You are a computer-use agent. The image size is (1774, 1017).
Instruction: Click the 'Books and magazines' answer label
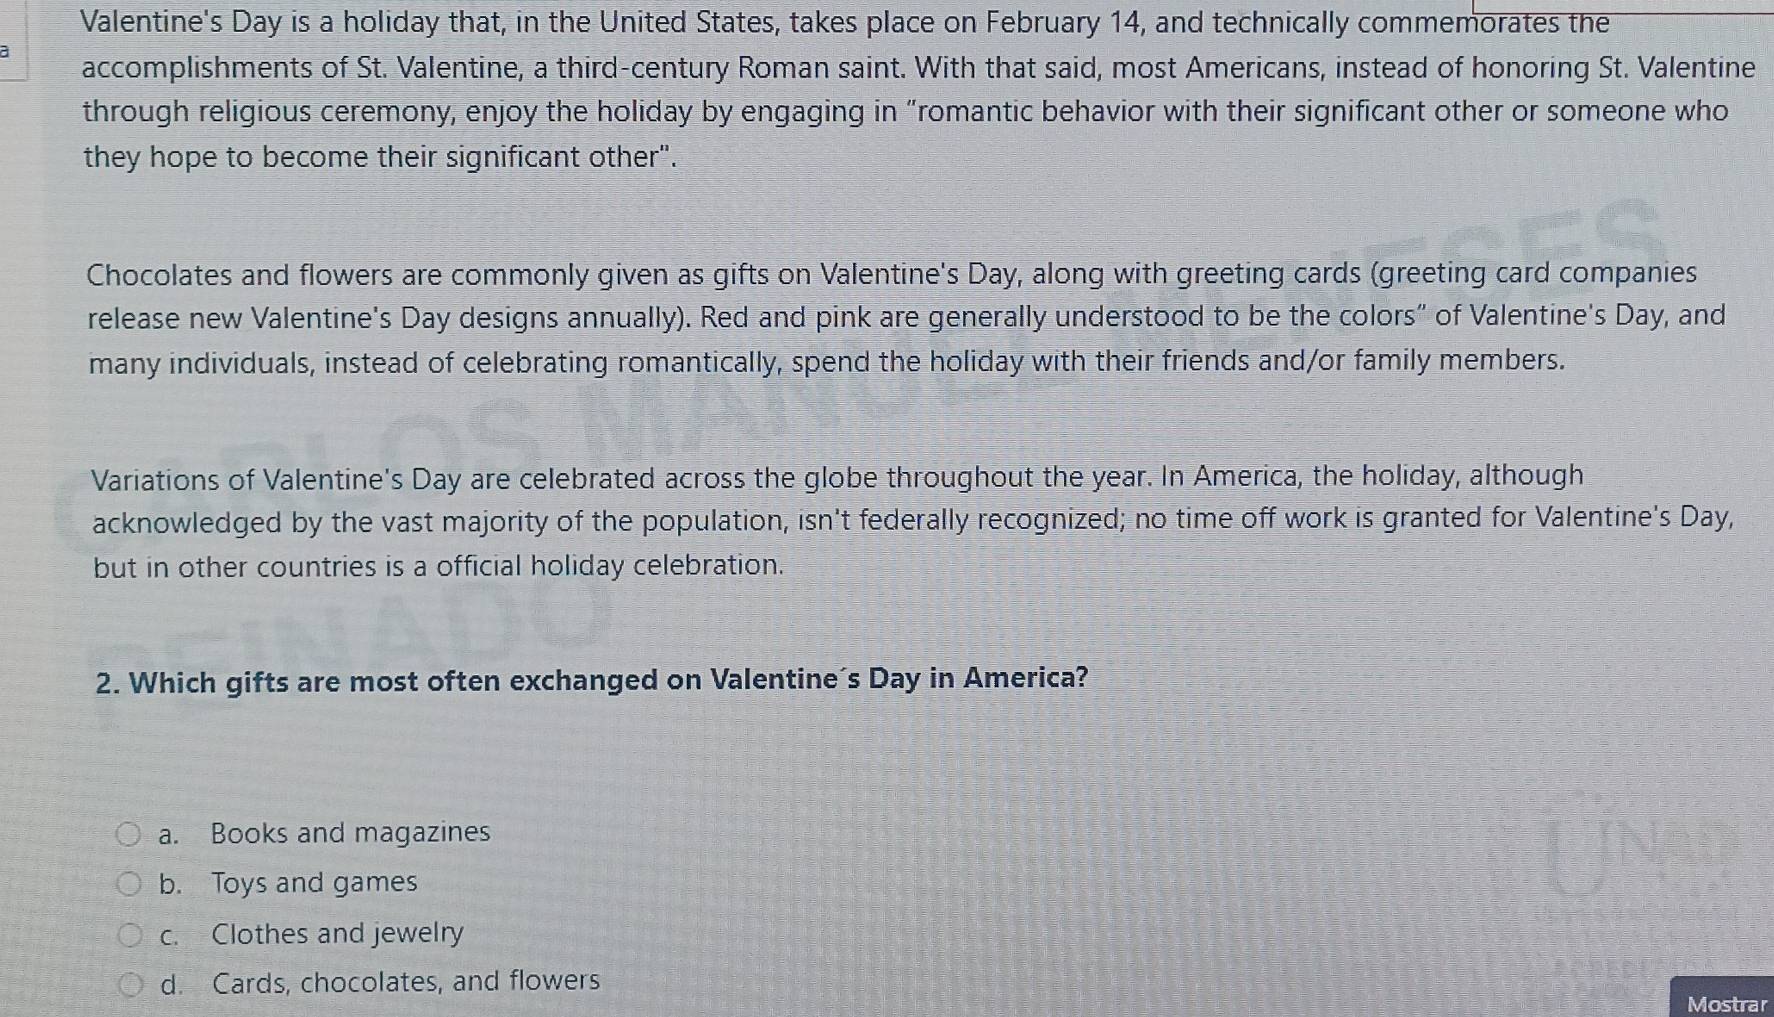point(350,832)
